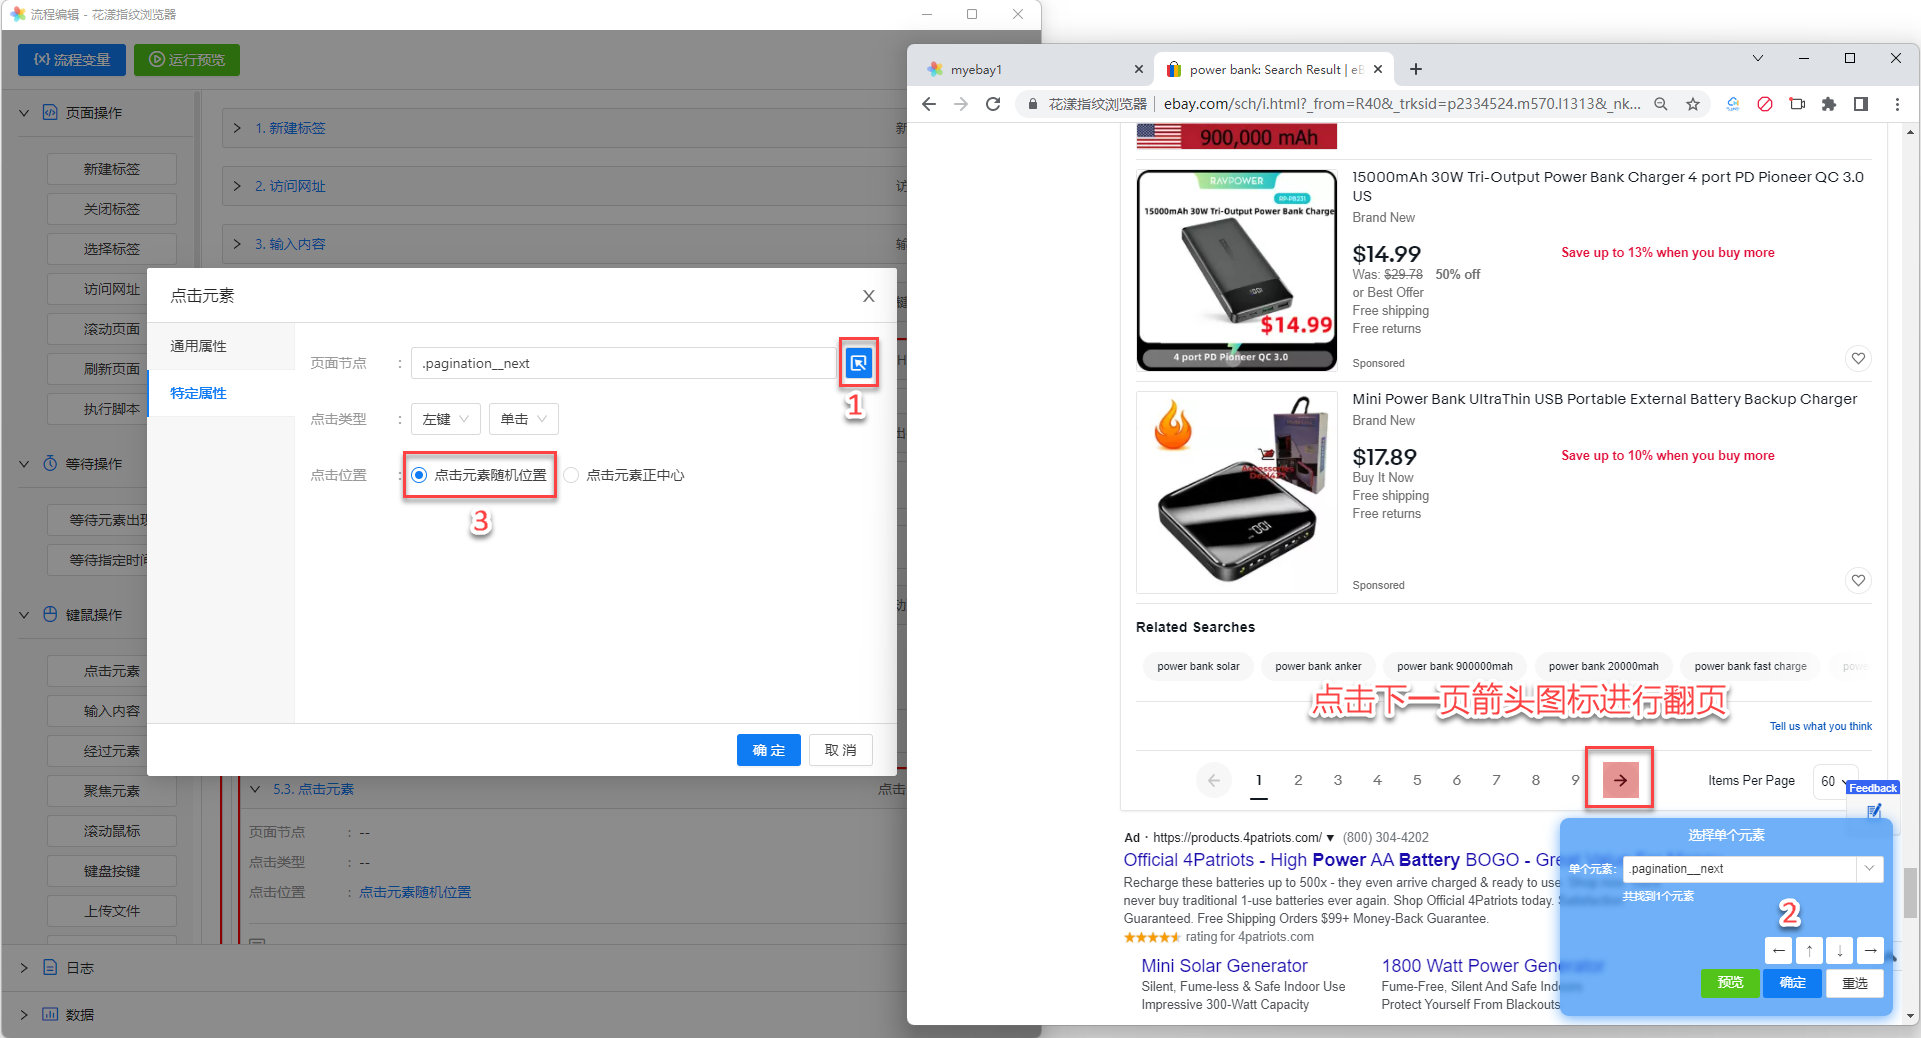Screen dimensions: 1921x1038
Task: Click the up arrow in element picker
Action: [1809, 950]
